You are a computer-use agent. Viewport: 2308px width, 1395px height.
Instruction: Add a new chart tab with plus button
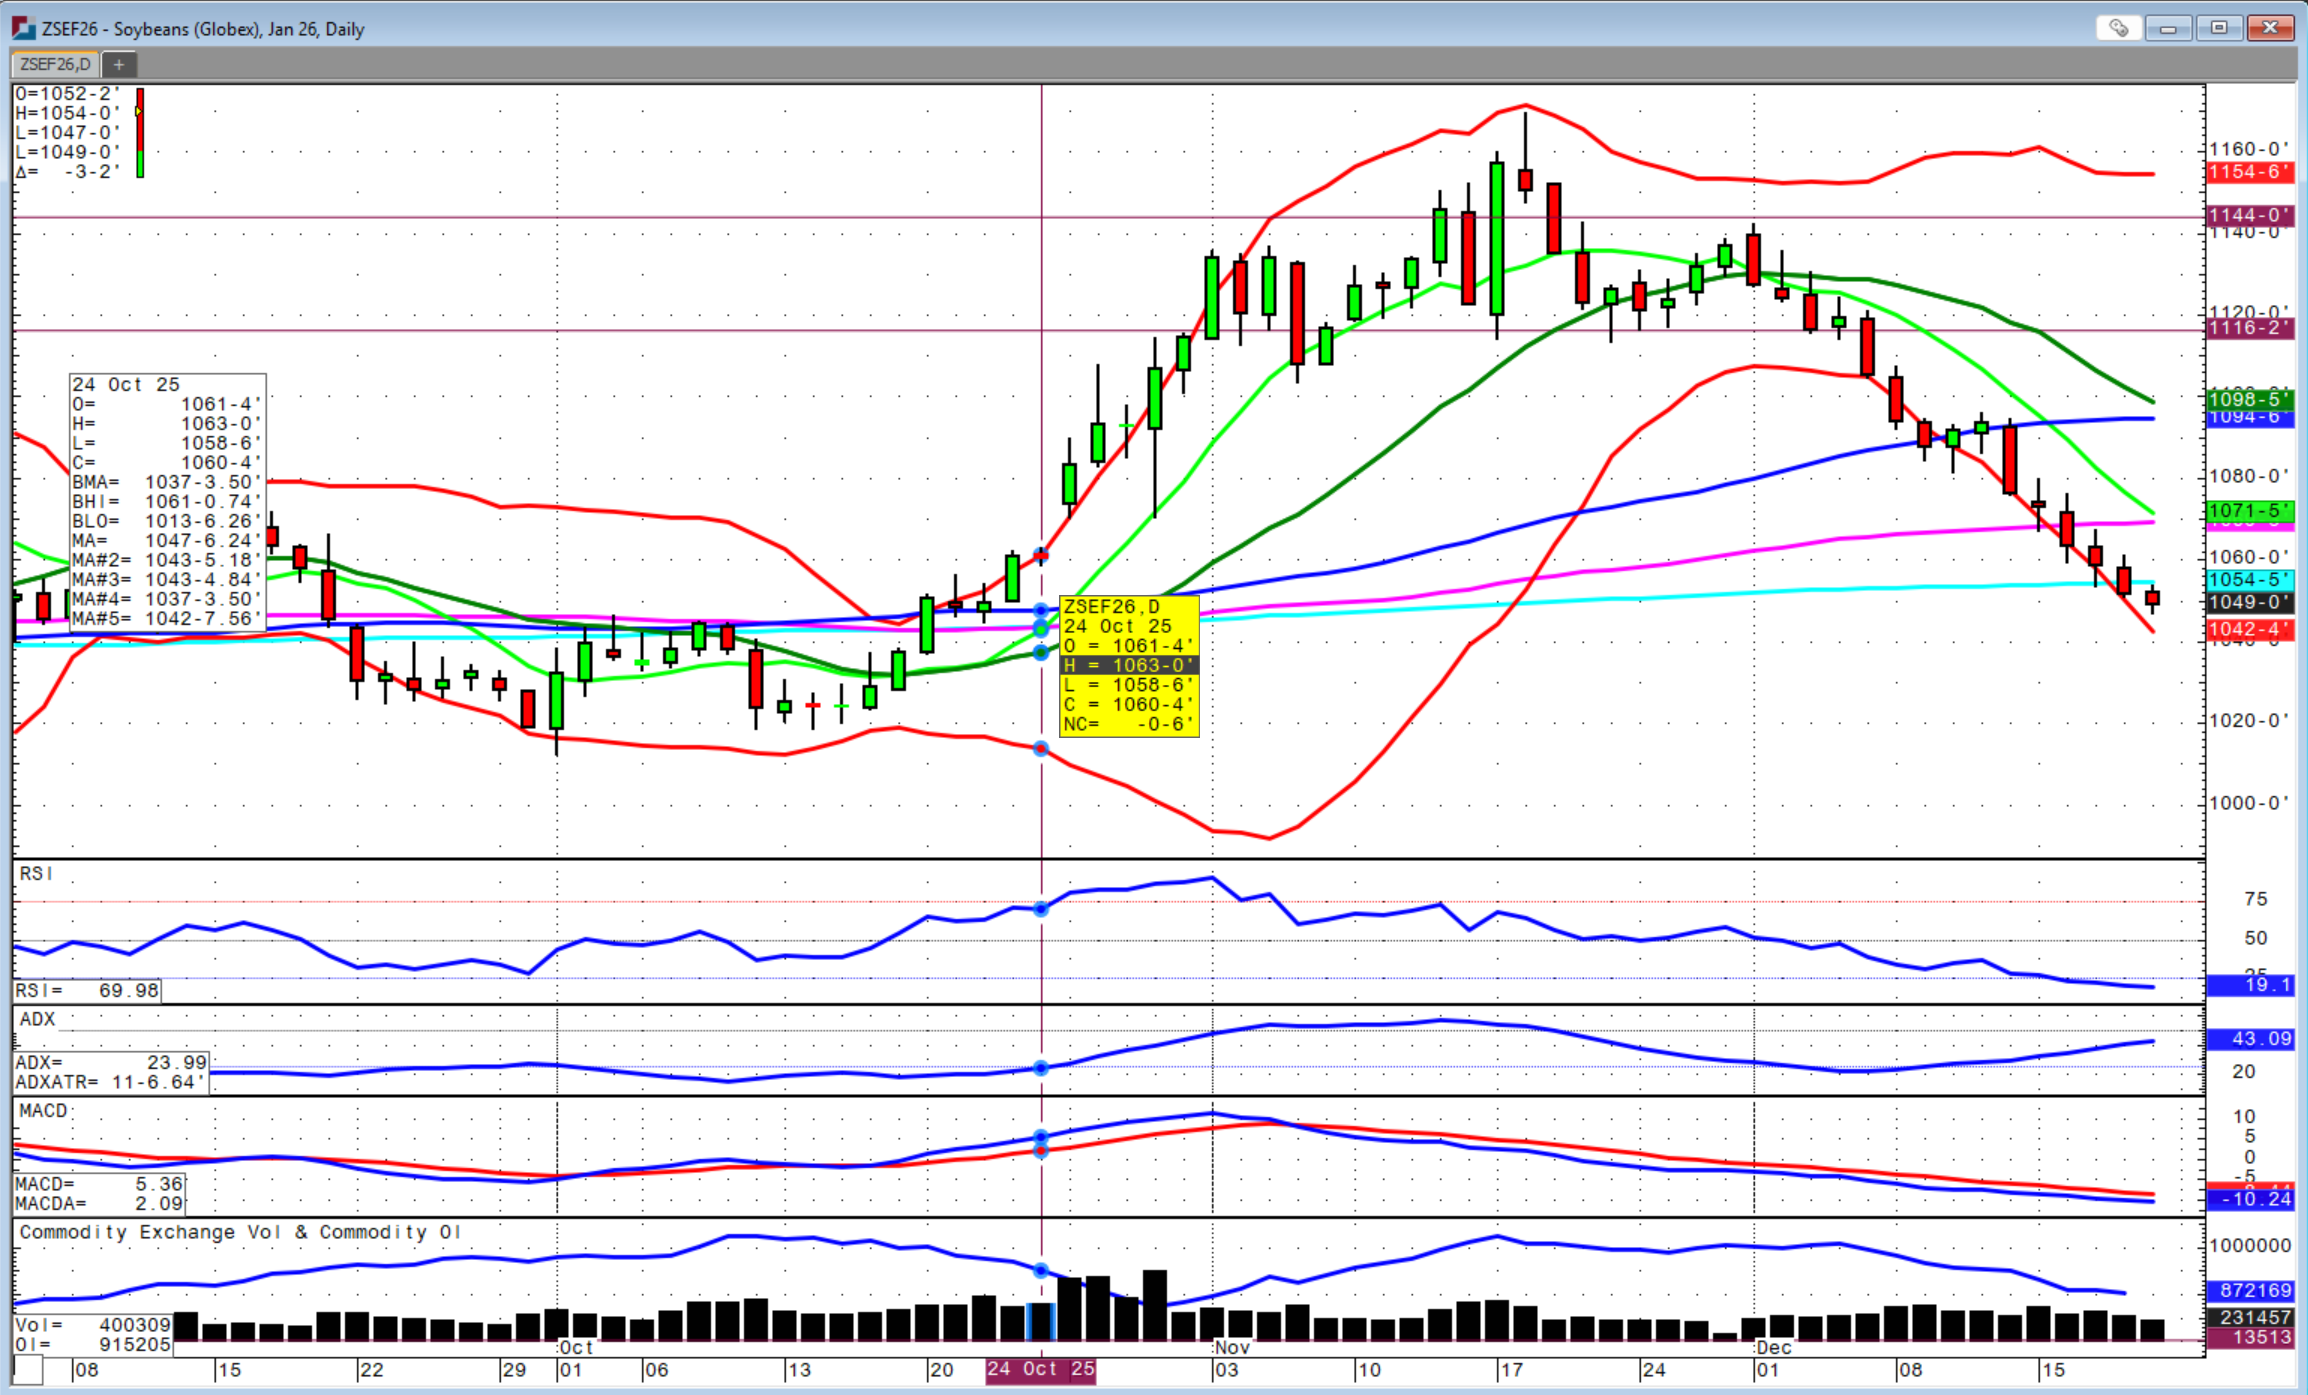coord(119,65)
